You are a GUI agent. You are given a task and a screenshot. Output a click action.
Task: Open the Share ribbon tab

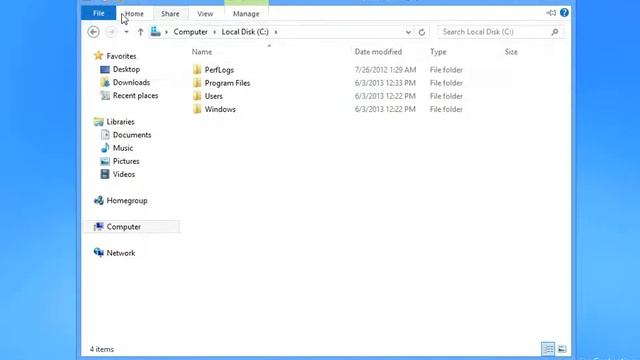click(x=170, y=13)
